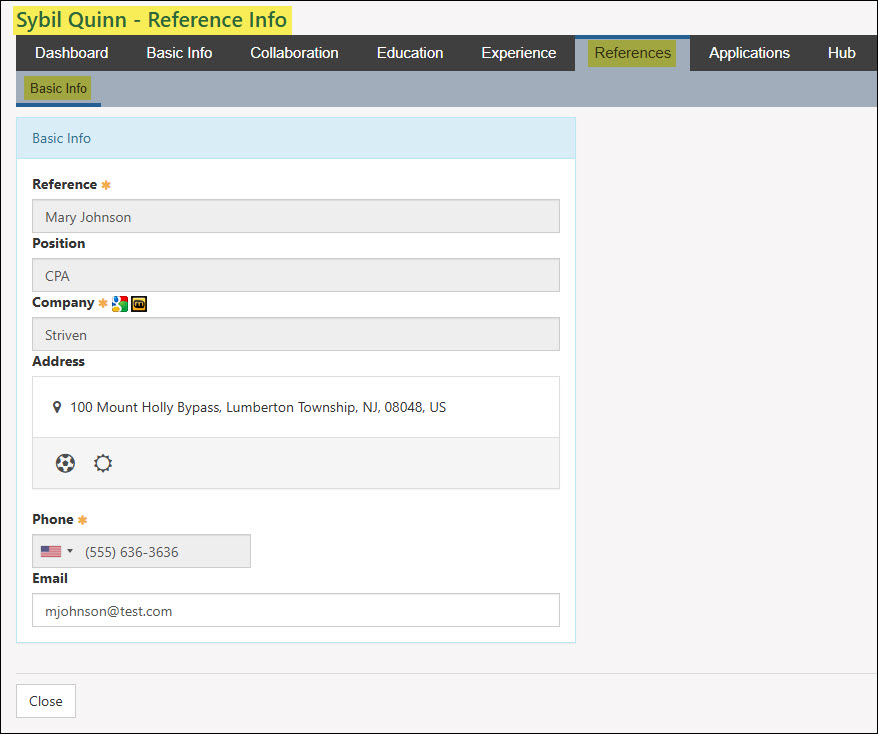Go to the Experience tab
The height and width of the screenshot is (734, 878).
pos(518,53)
